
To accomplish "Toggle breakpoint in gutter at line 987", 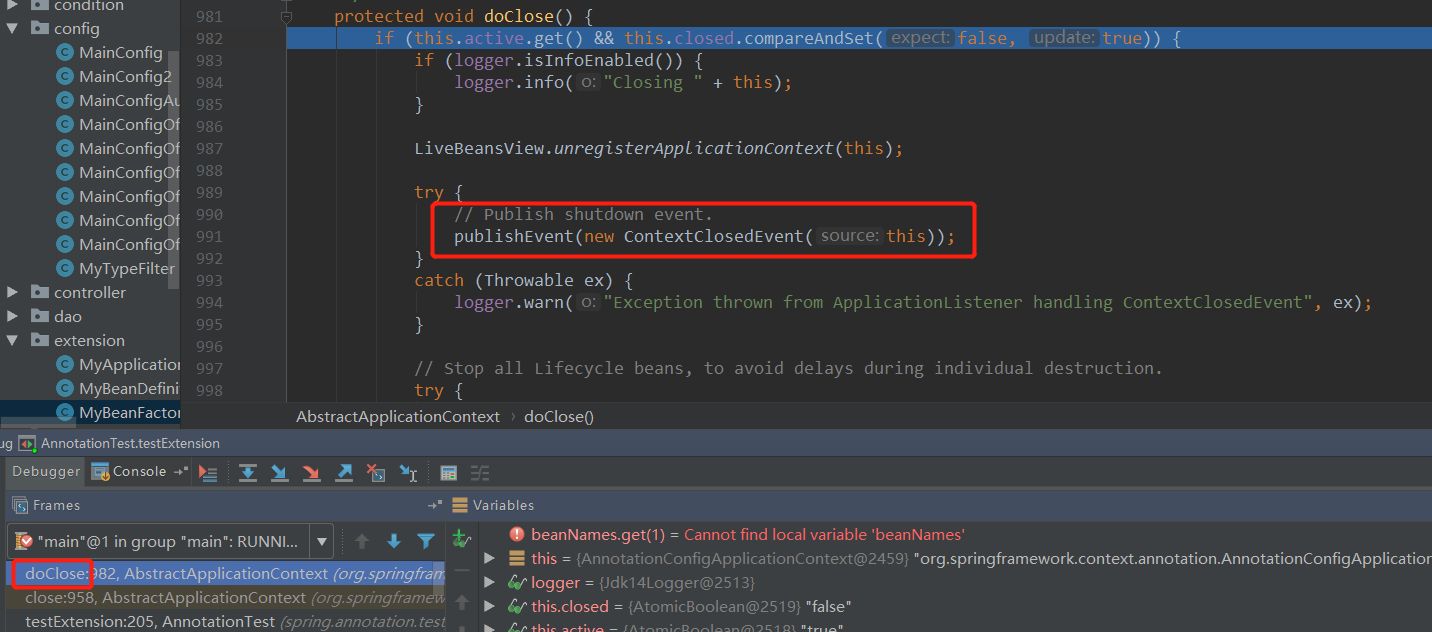I will (260, 148).
